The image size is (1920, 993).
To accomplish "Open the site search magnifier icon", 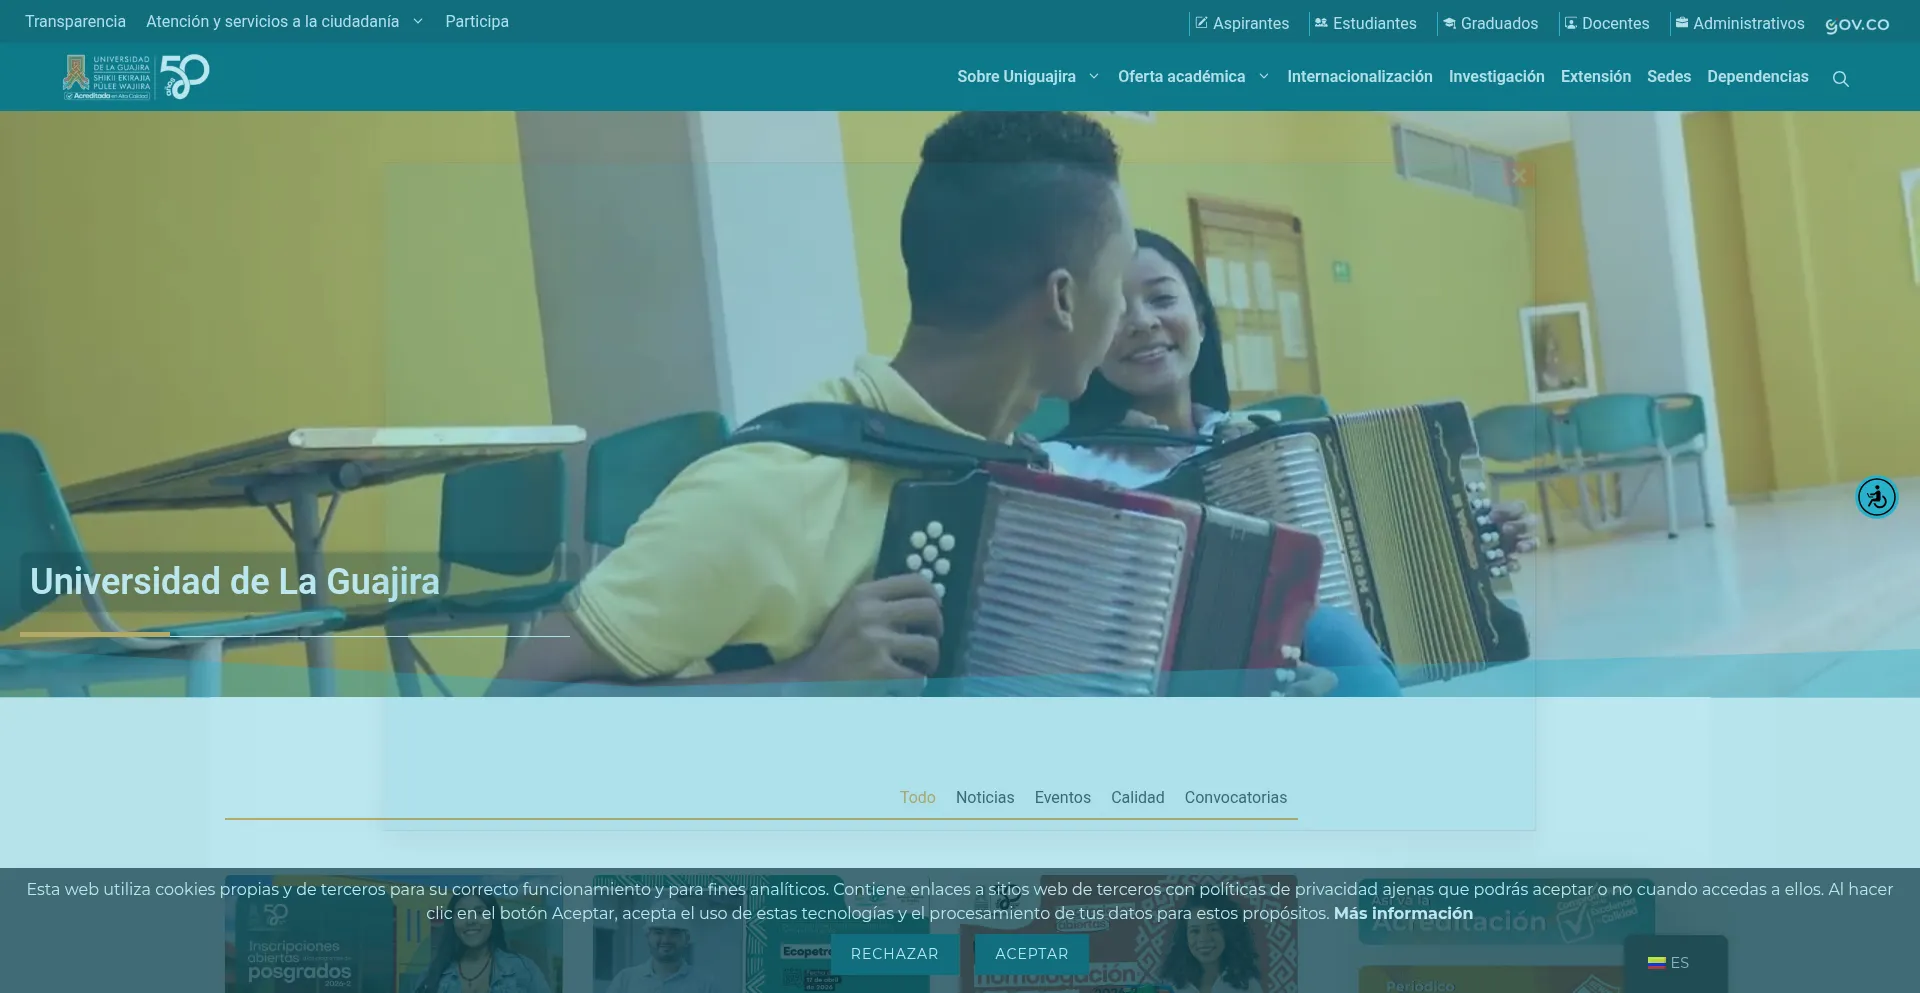I will point(1840,79).
